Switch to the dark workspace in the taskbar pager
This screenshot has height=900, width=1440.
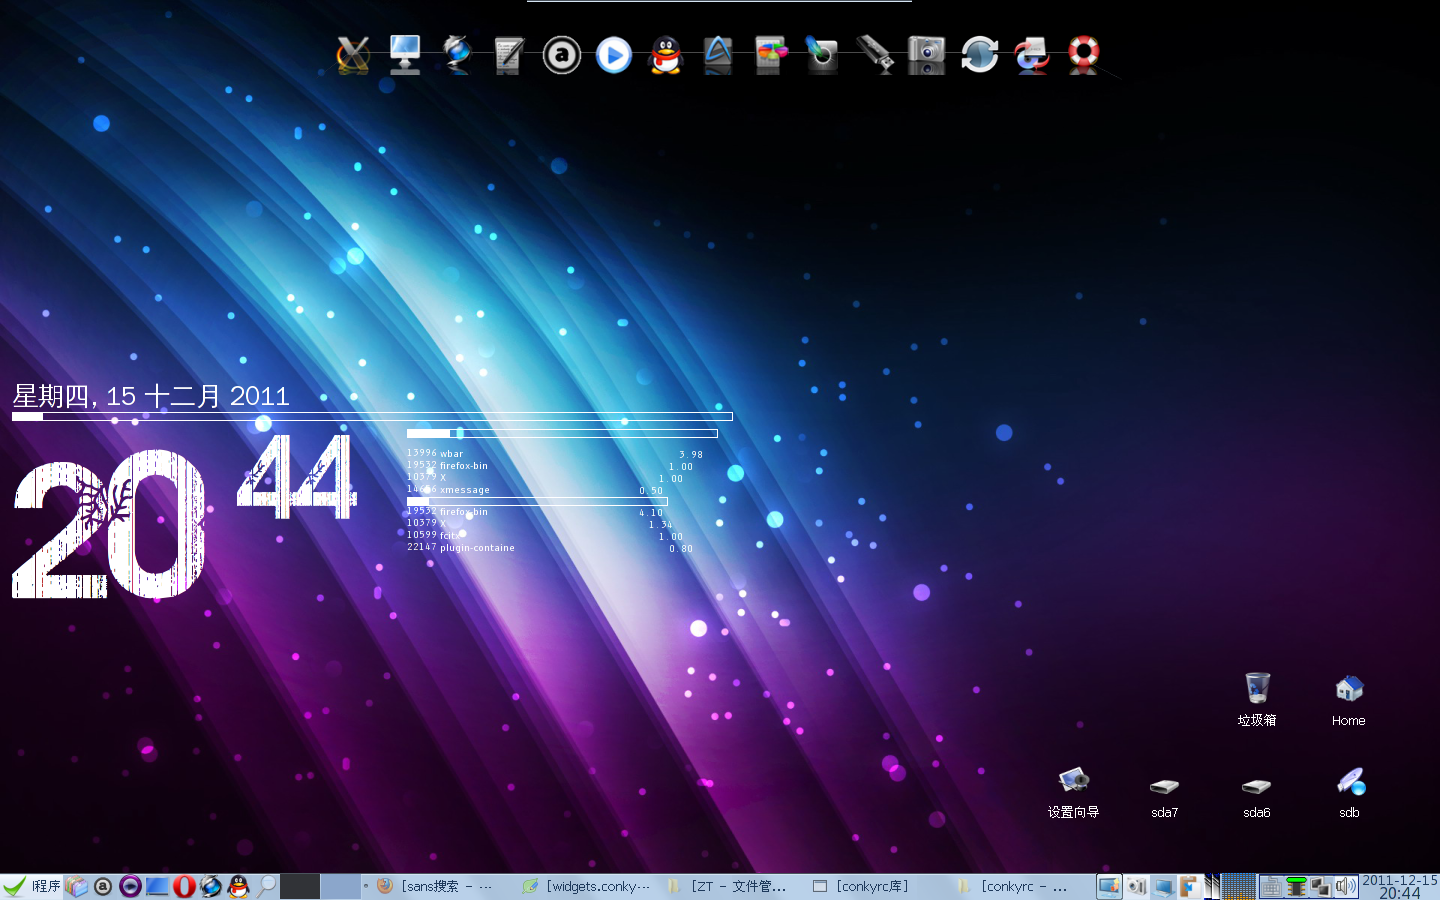300,886
